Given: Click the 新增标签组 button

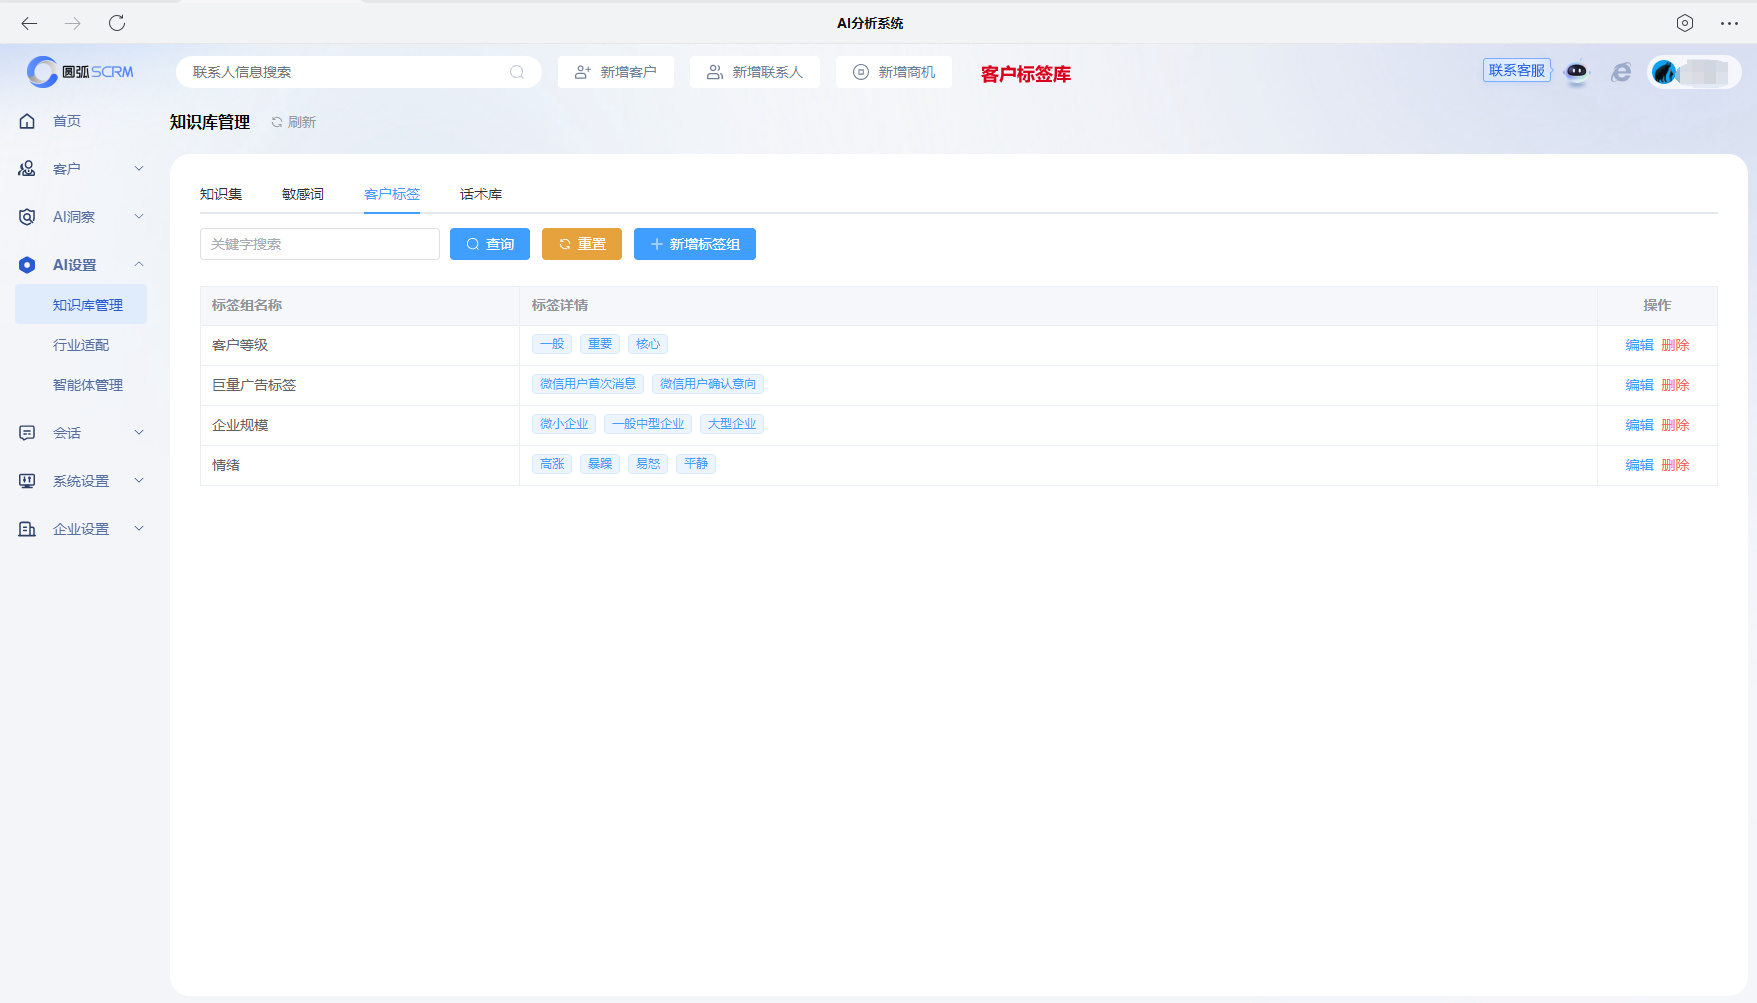Looking at the screenshot, I should pos(695,243).
